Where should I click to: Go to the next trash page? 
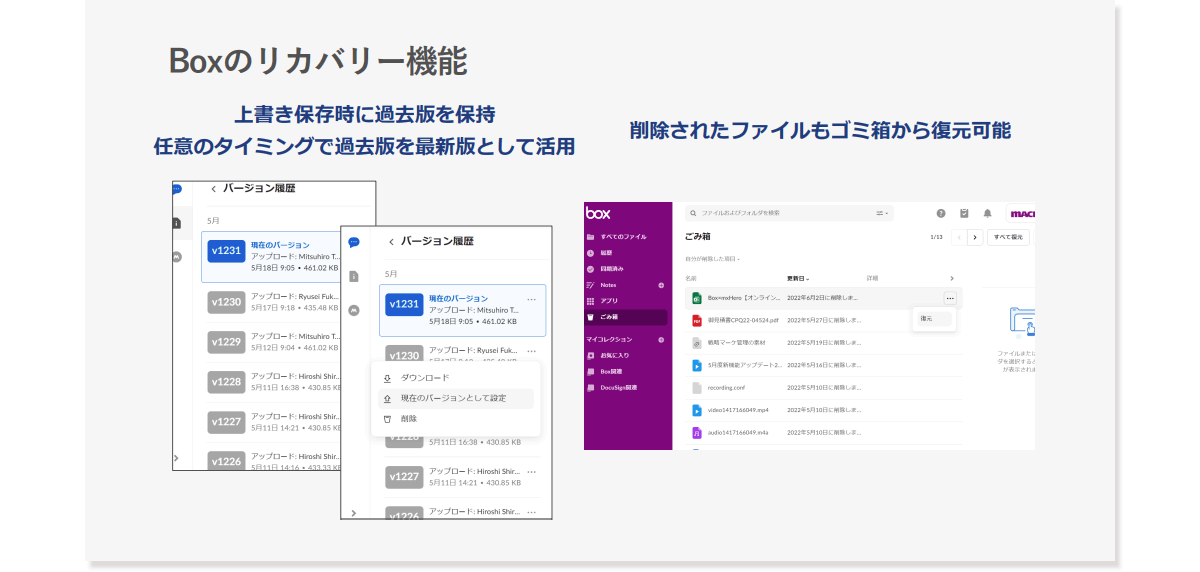click(975, 238)
